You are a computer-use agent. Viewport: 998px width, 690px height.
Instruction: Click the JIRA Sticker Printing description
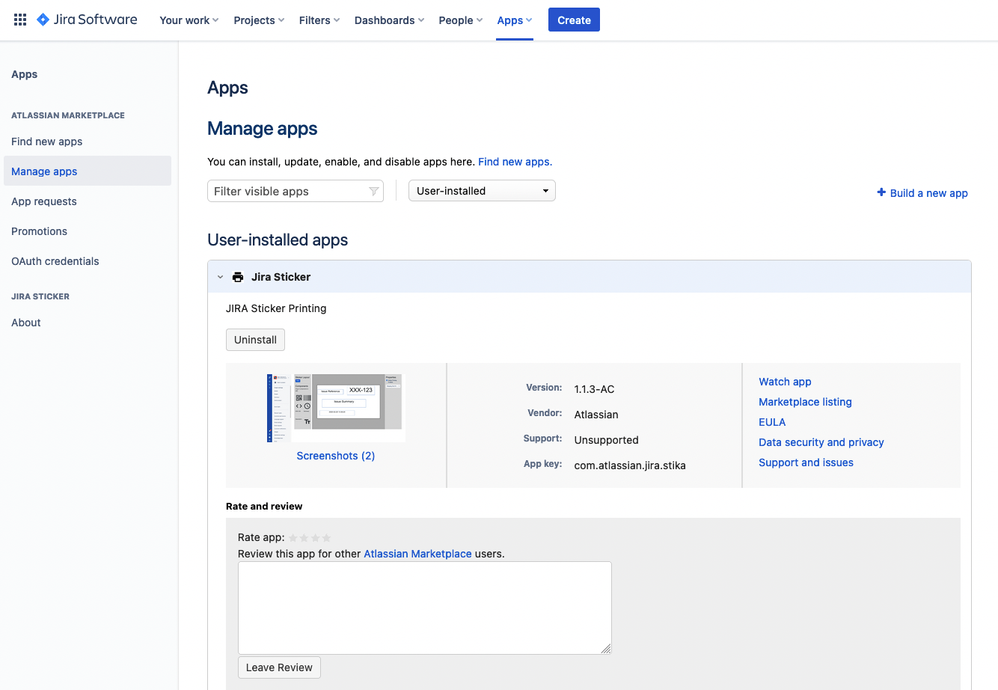[x=276, y=308]
